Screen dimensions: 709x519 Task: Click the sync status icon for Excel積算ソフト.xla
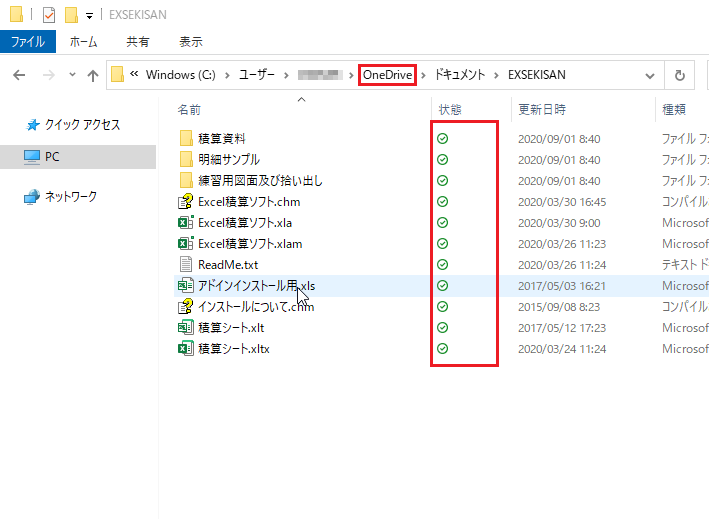443,222
